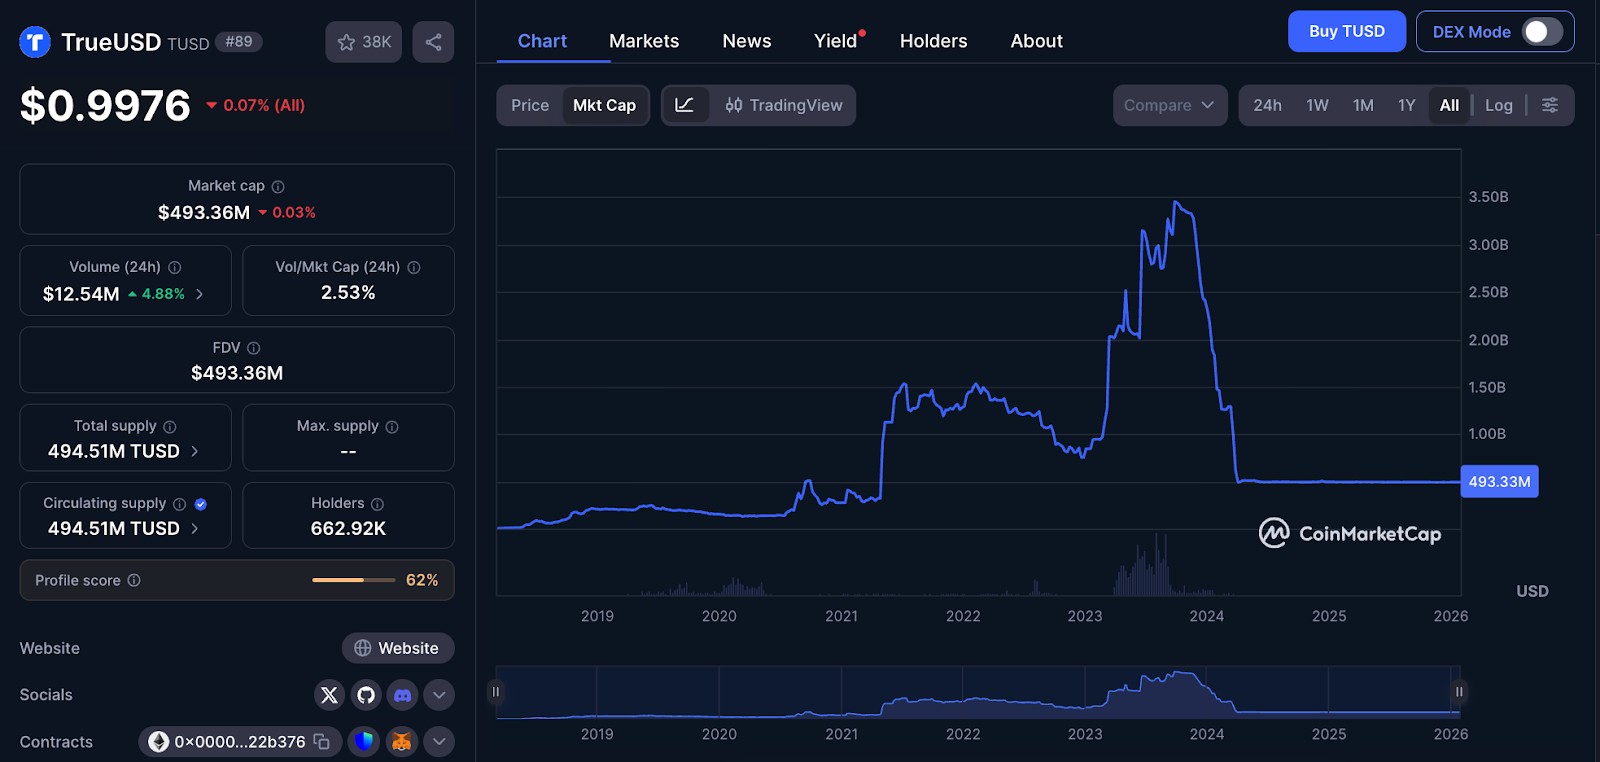Show Market cap info tooltip icon
1600x762 pixels.
click(x=278, y=186)
